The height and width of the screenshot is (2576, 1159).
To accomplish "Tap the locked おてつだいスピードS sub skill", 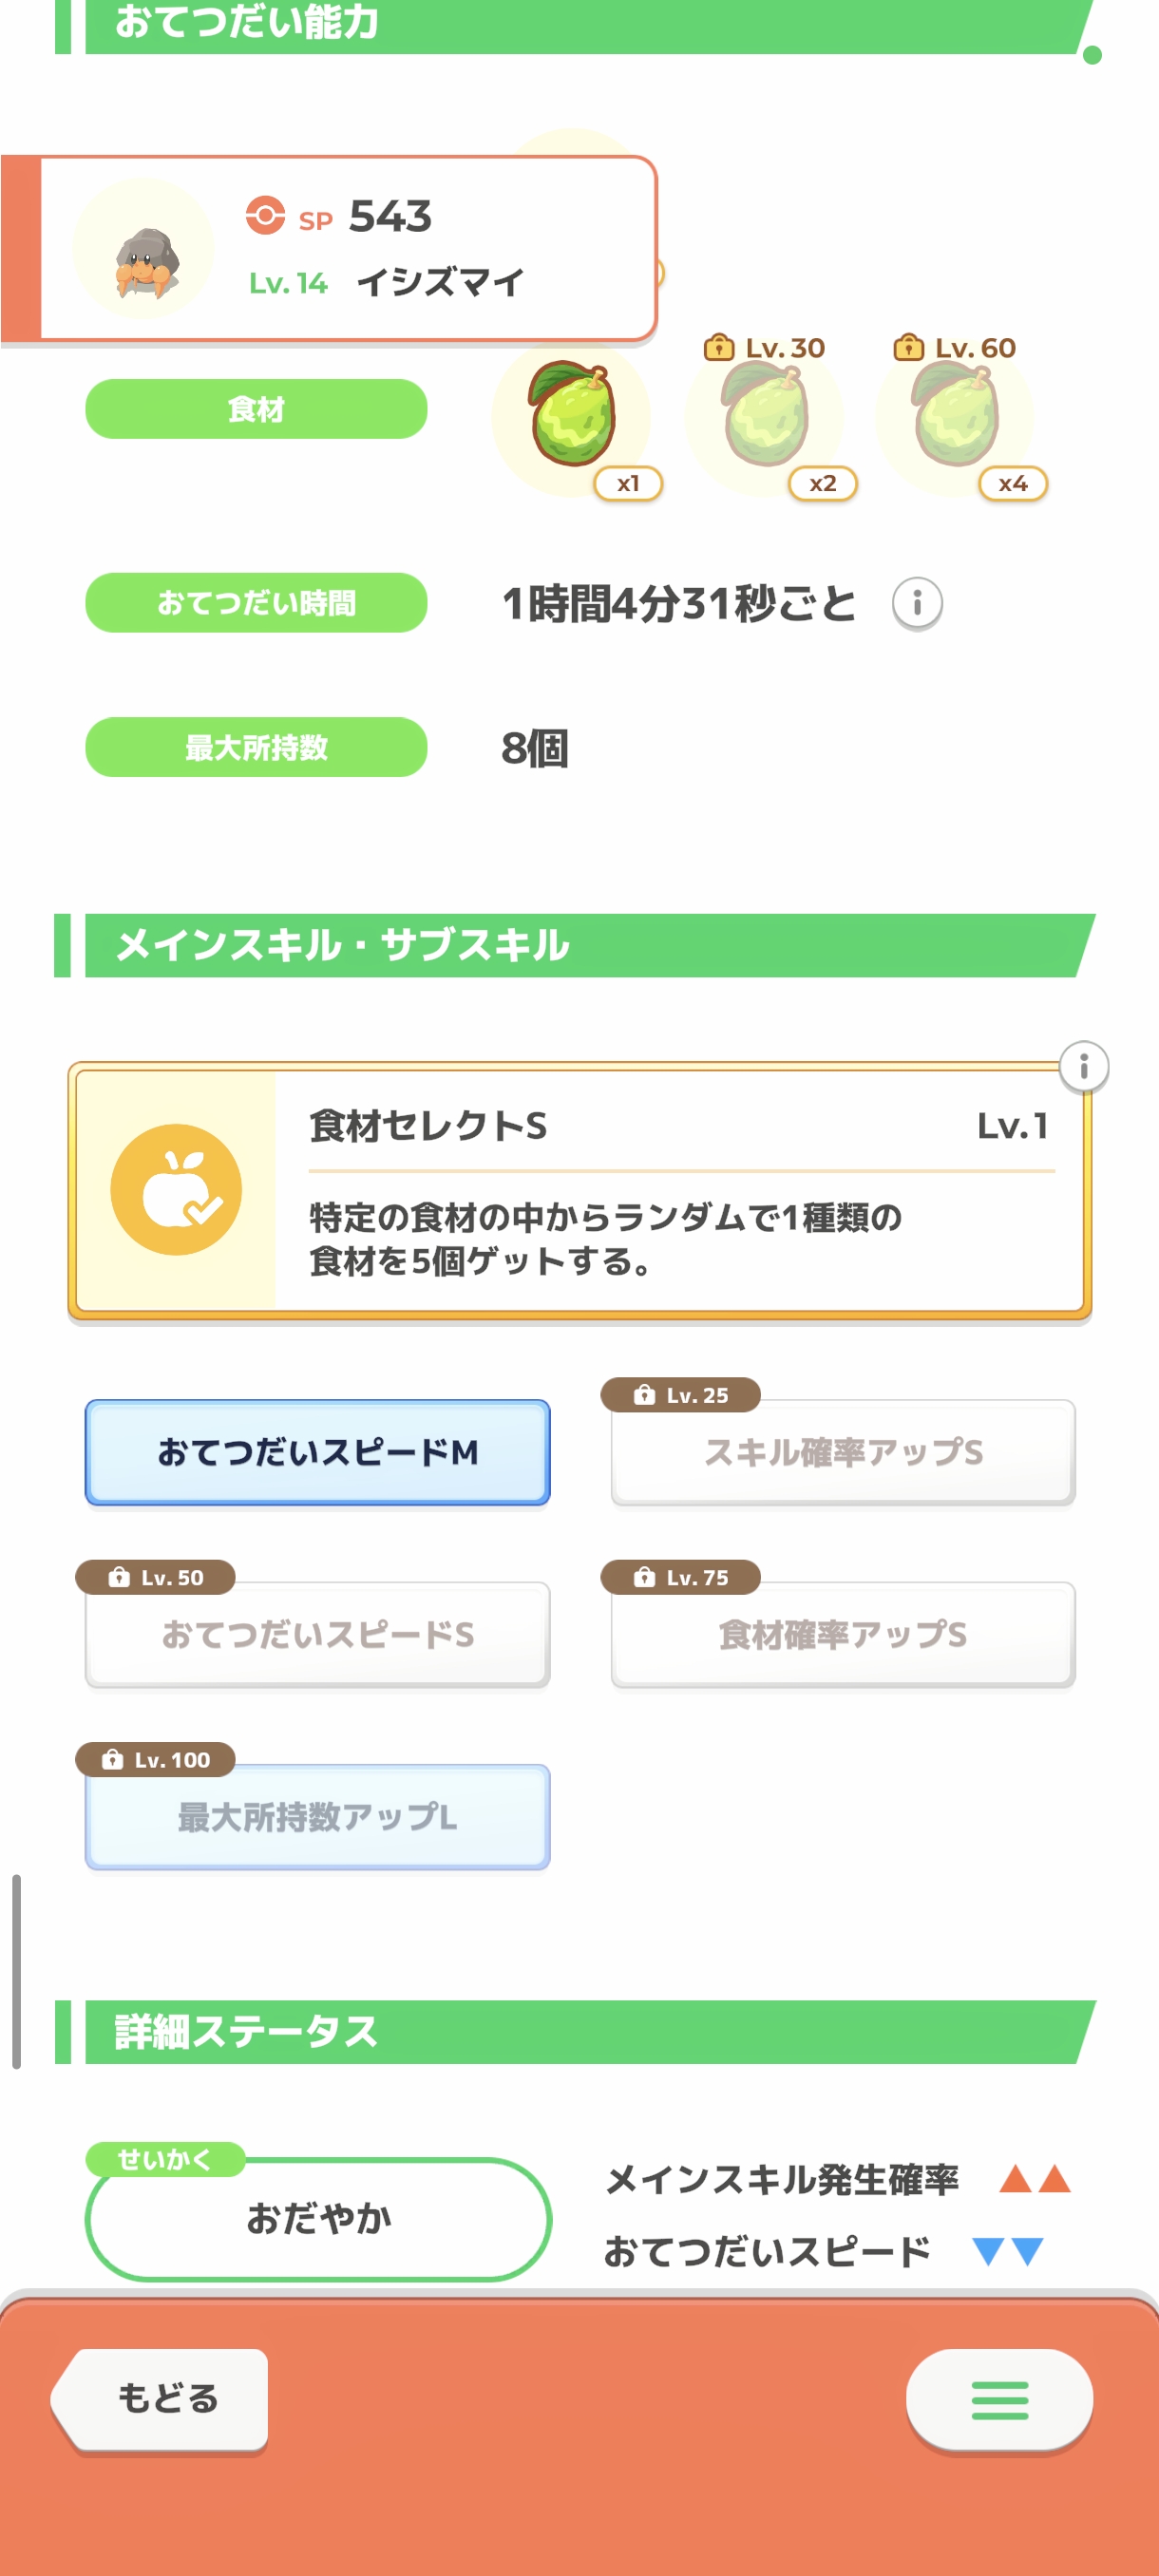I will (x=317, y=1634).
